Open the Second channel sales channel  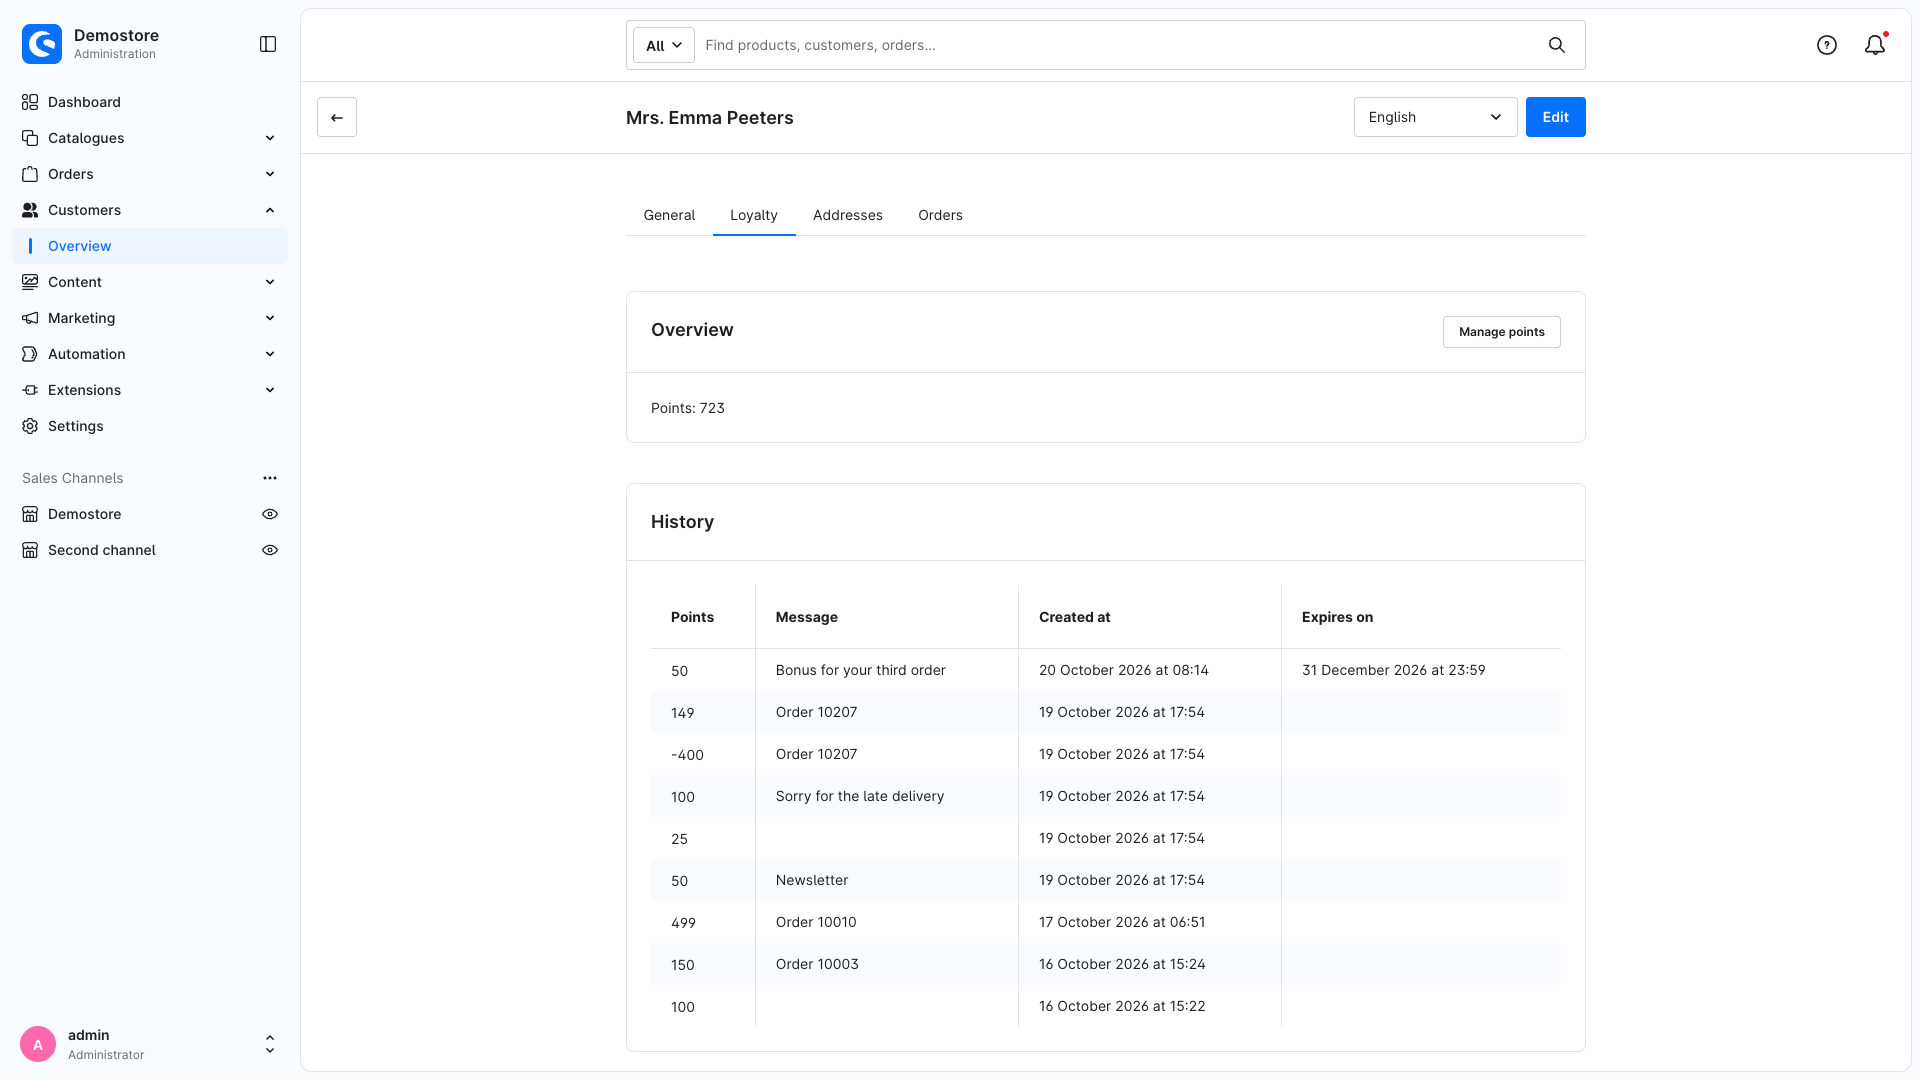tap(102, 550)
